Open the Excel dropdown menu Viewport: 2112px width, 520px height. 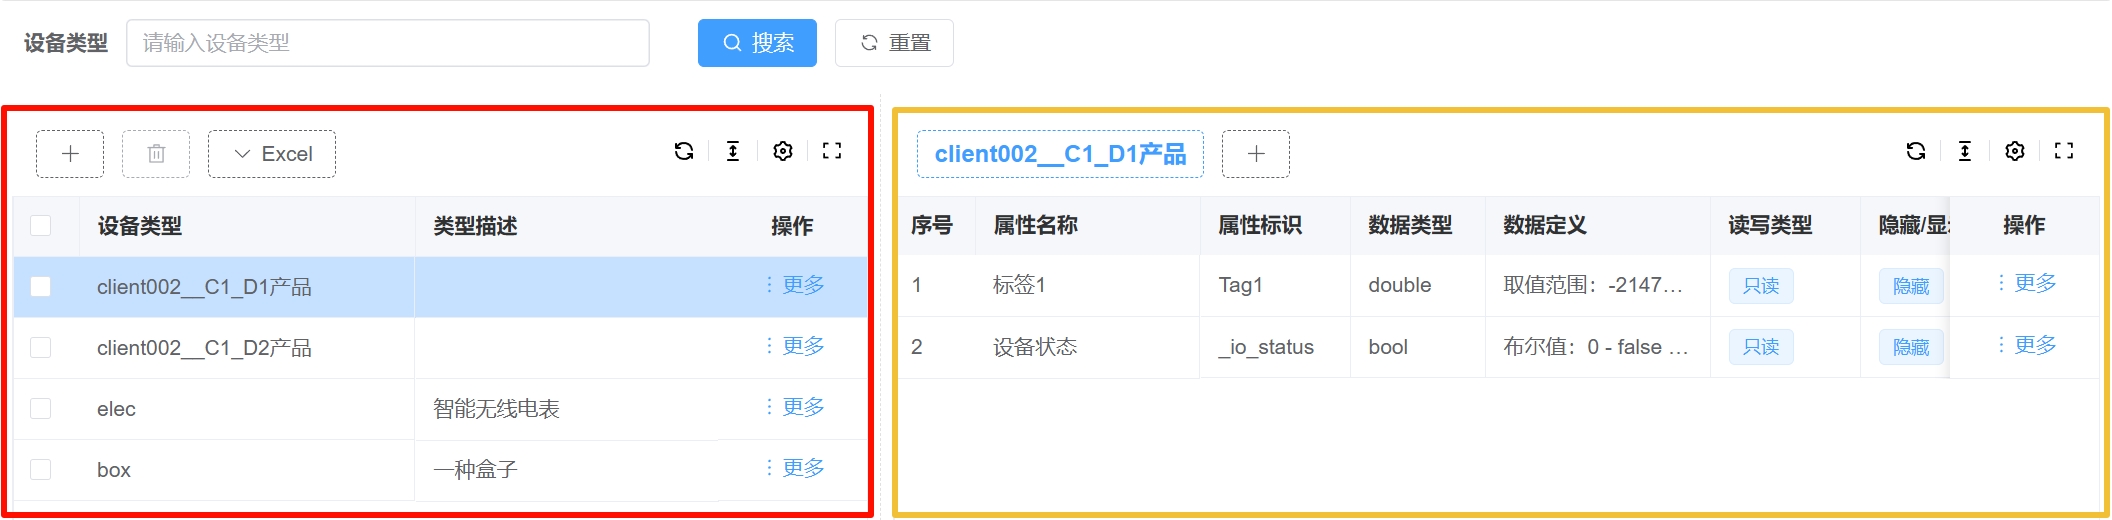pos(272,154)
